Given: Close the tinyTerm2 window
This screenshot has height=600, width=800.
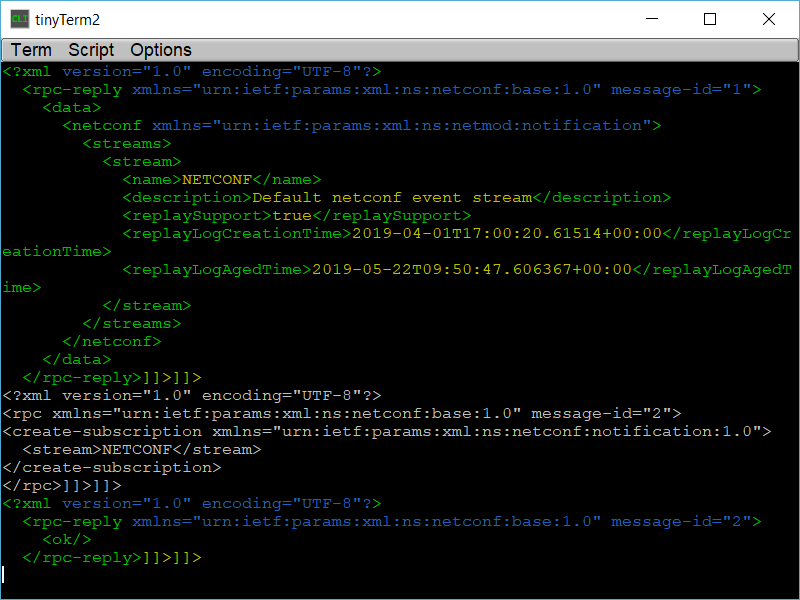Looking at the screenshot, I should 768,19.
